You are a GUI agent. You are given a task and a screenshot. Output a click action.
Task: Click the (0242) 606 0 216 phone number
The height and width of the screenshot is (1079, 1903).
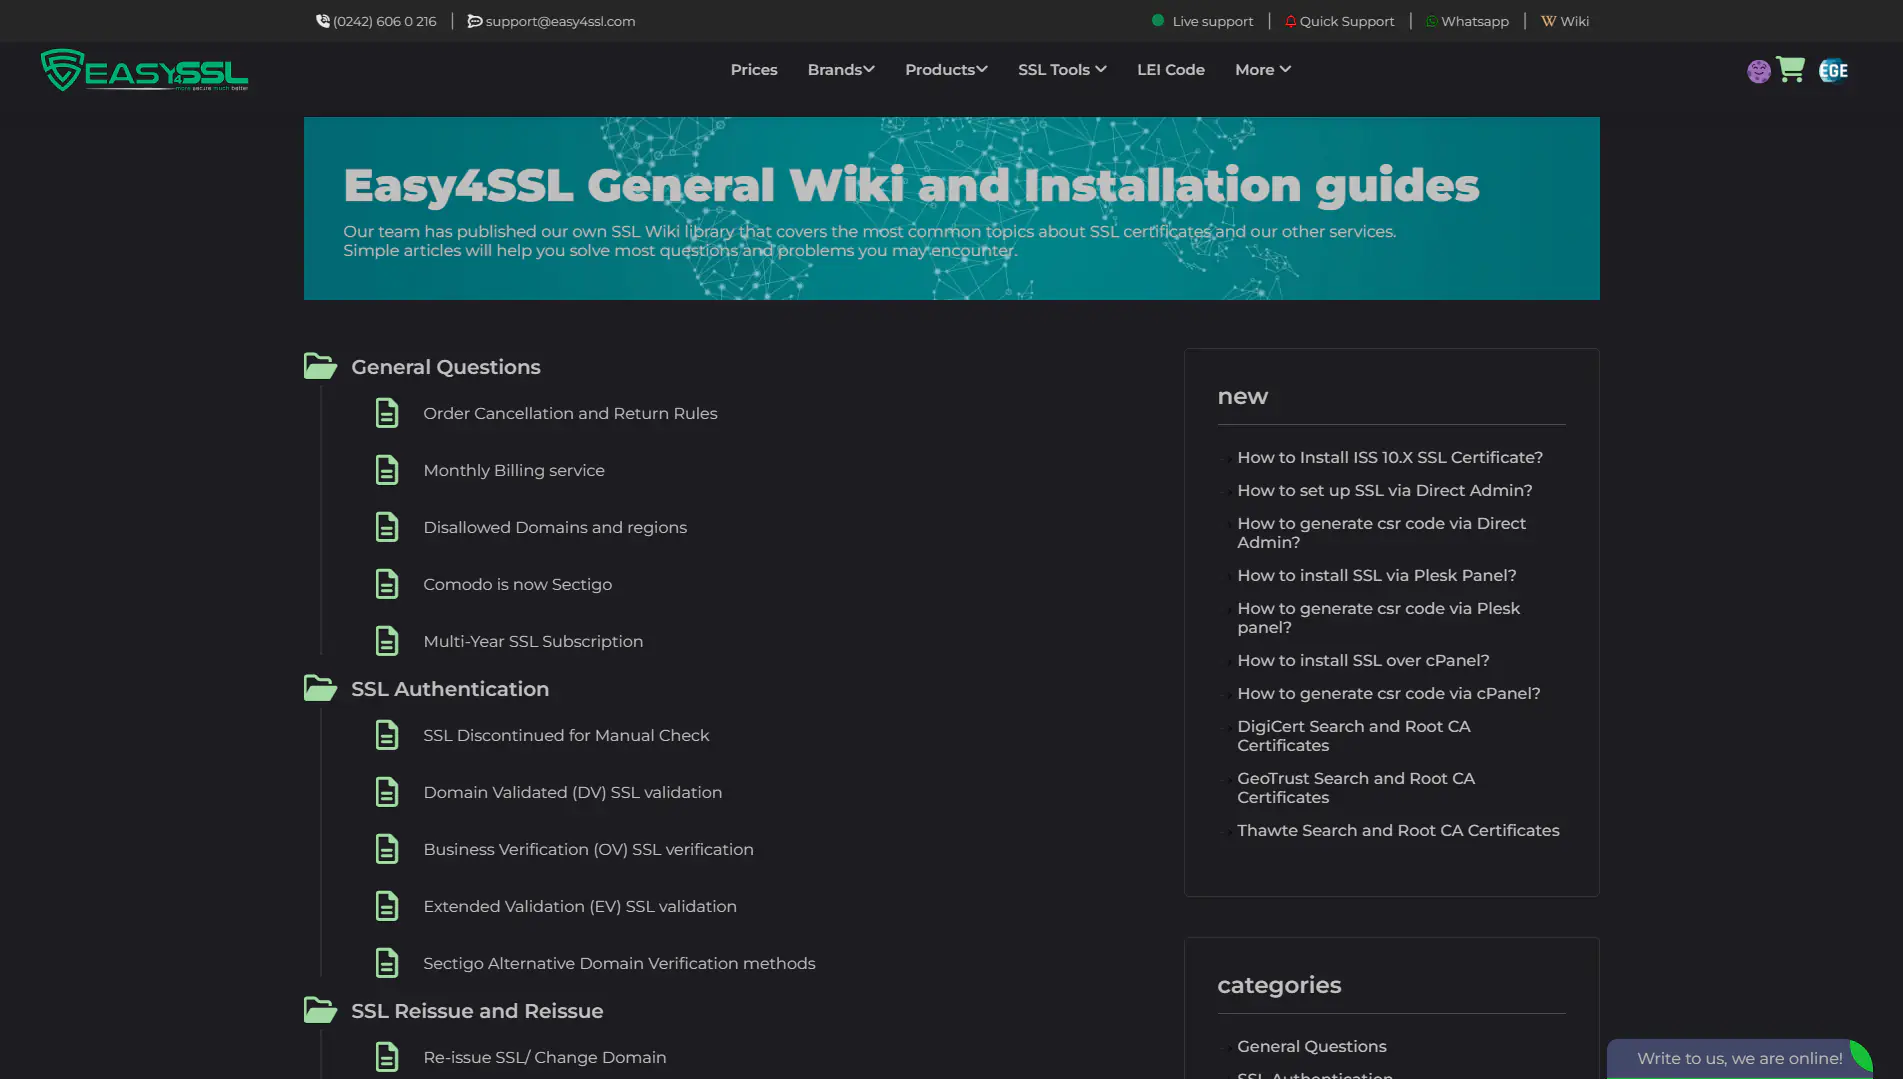pyautogui.click(x=384, y=21)
